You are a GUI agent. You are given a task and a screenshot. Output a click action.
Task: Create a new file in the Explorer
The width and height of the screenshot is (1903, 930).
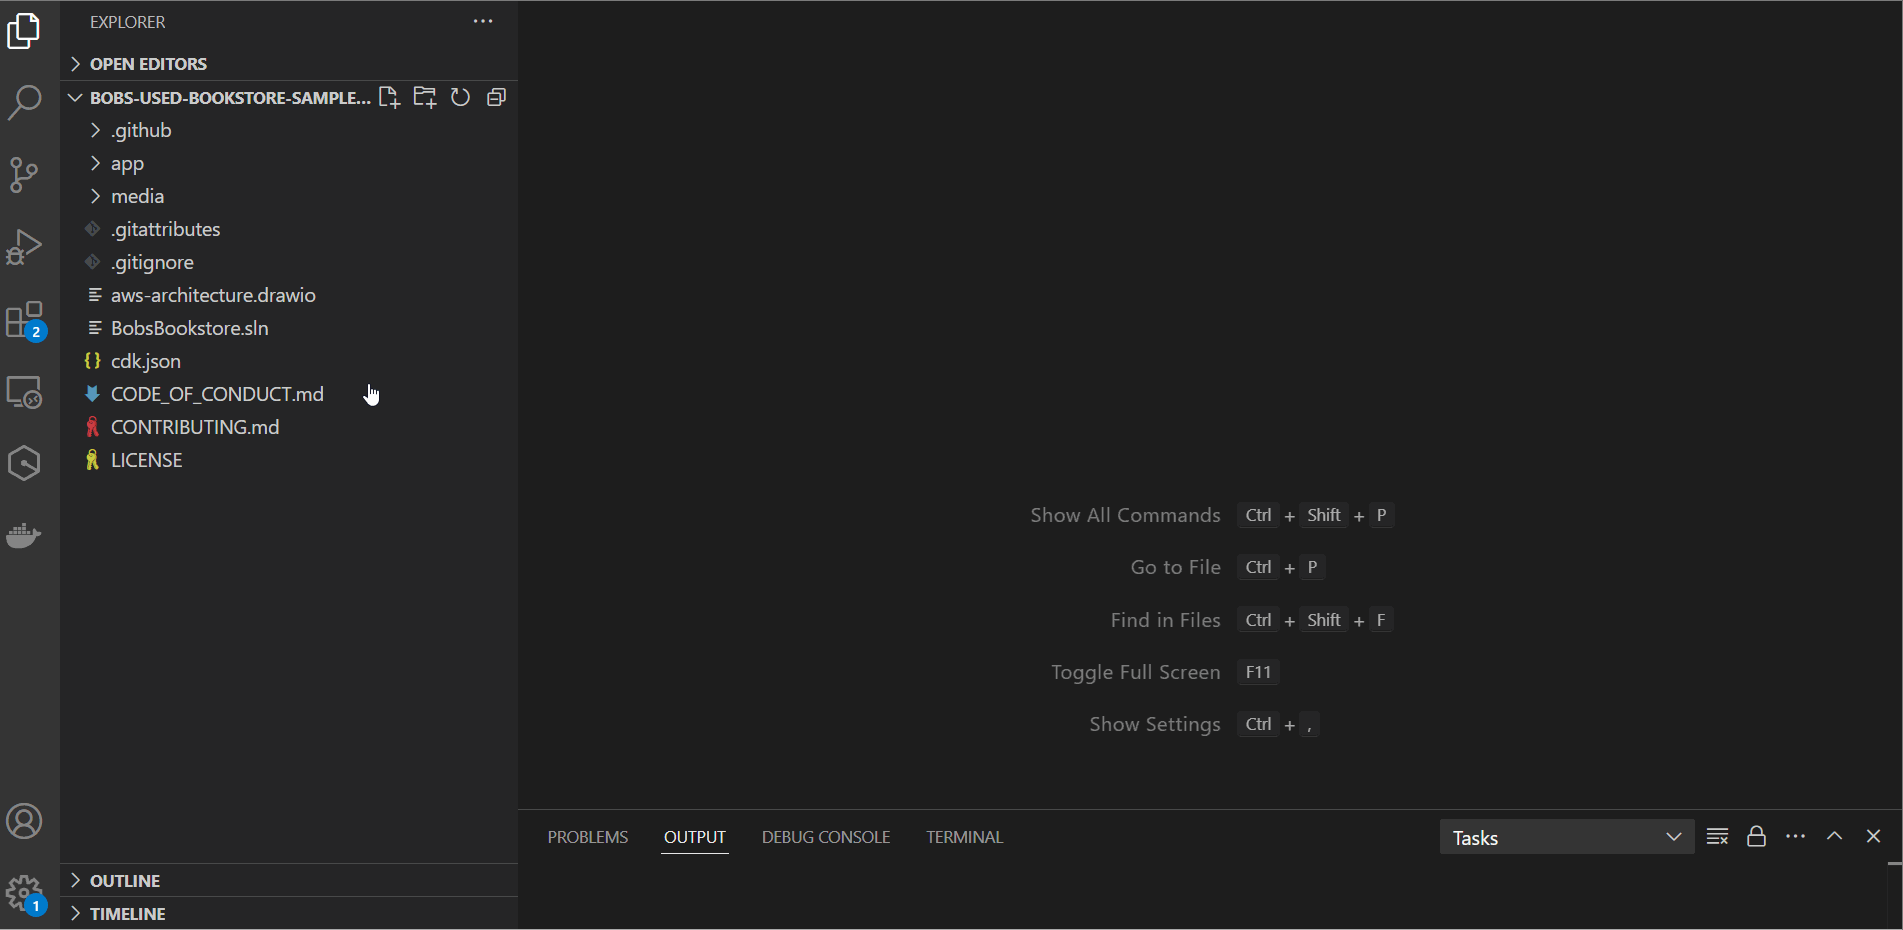coord(389,97)
